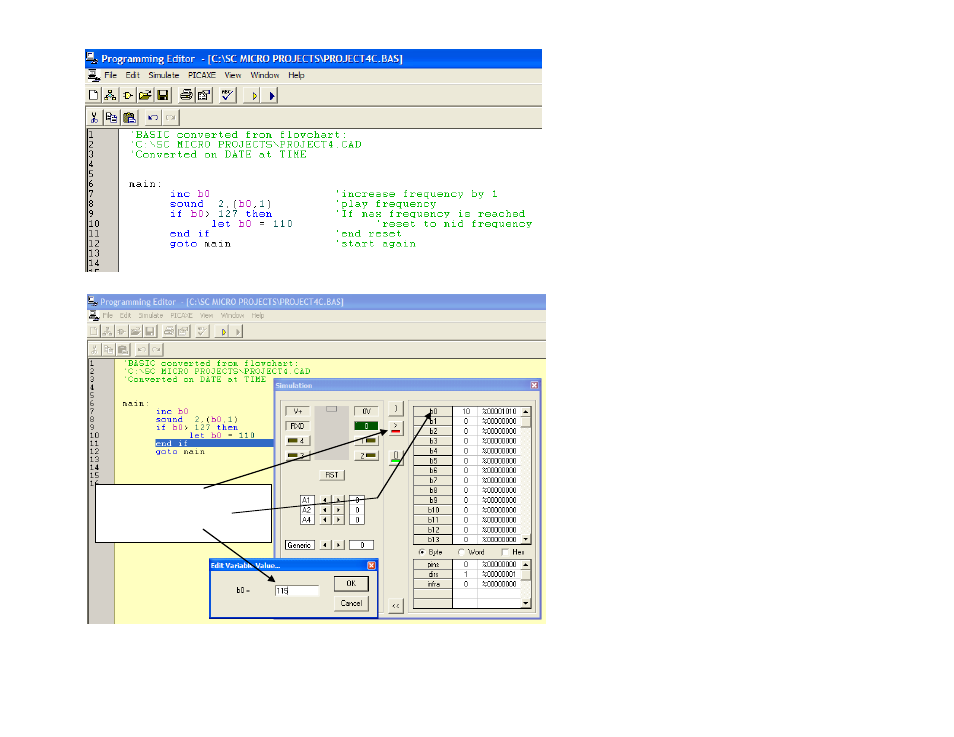Decrease A1 analogue value with left arrow

[x=325, y=500]
